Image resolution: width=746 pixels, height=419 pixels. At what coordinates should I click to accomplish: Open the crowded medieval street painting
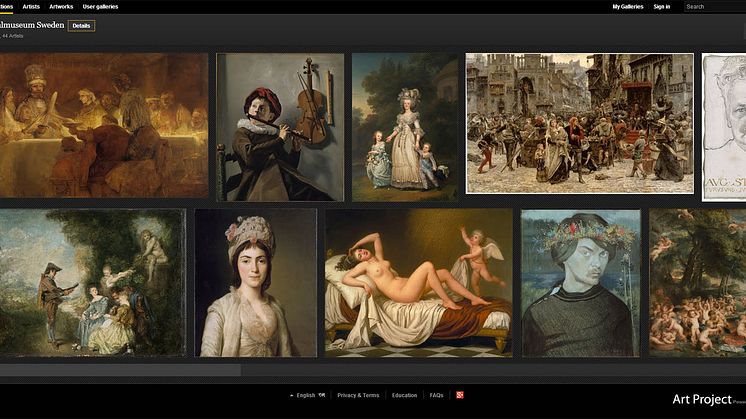[x=579, y=123]
